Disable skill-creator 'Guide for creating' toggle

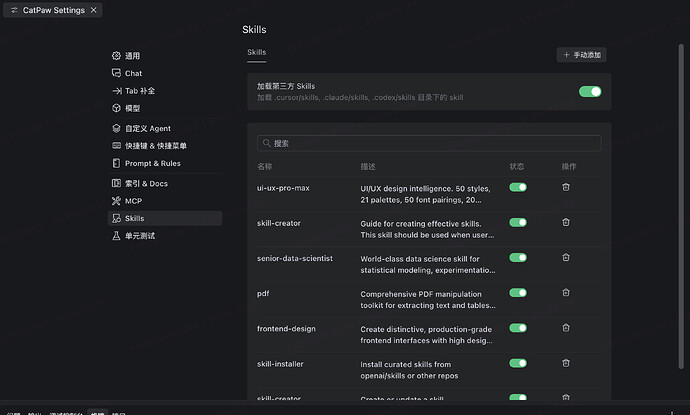pyautogui.click(x=518, y=222)
